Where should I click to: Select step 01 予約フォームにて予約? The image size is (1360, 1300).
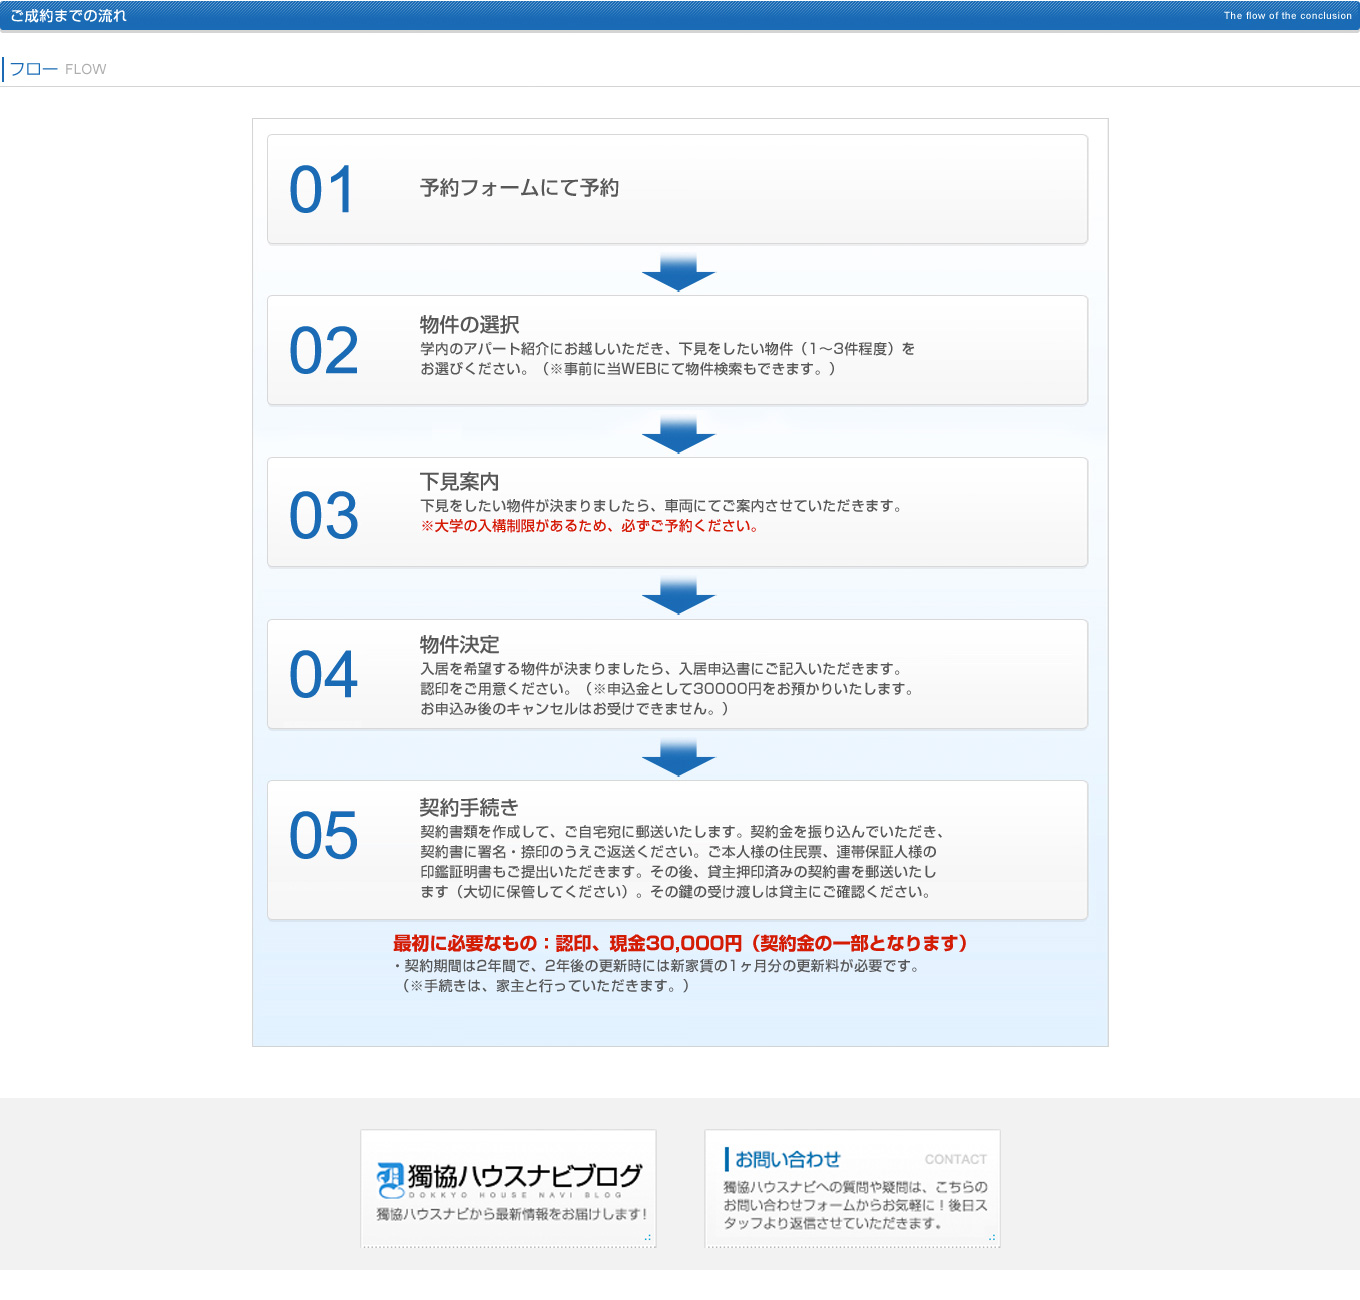point(677,188)
